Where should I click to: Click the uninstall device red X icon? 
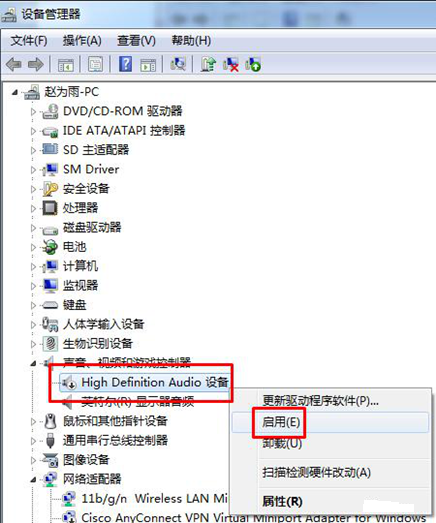coord(231,64)
